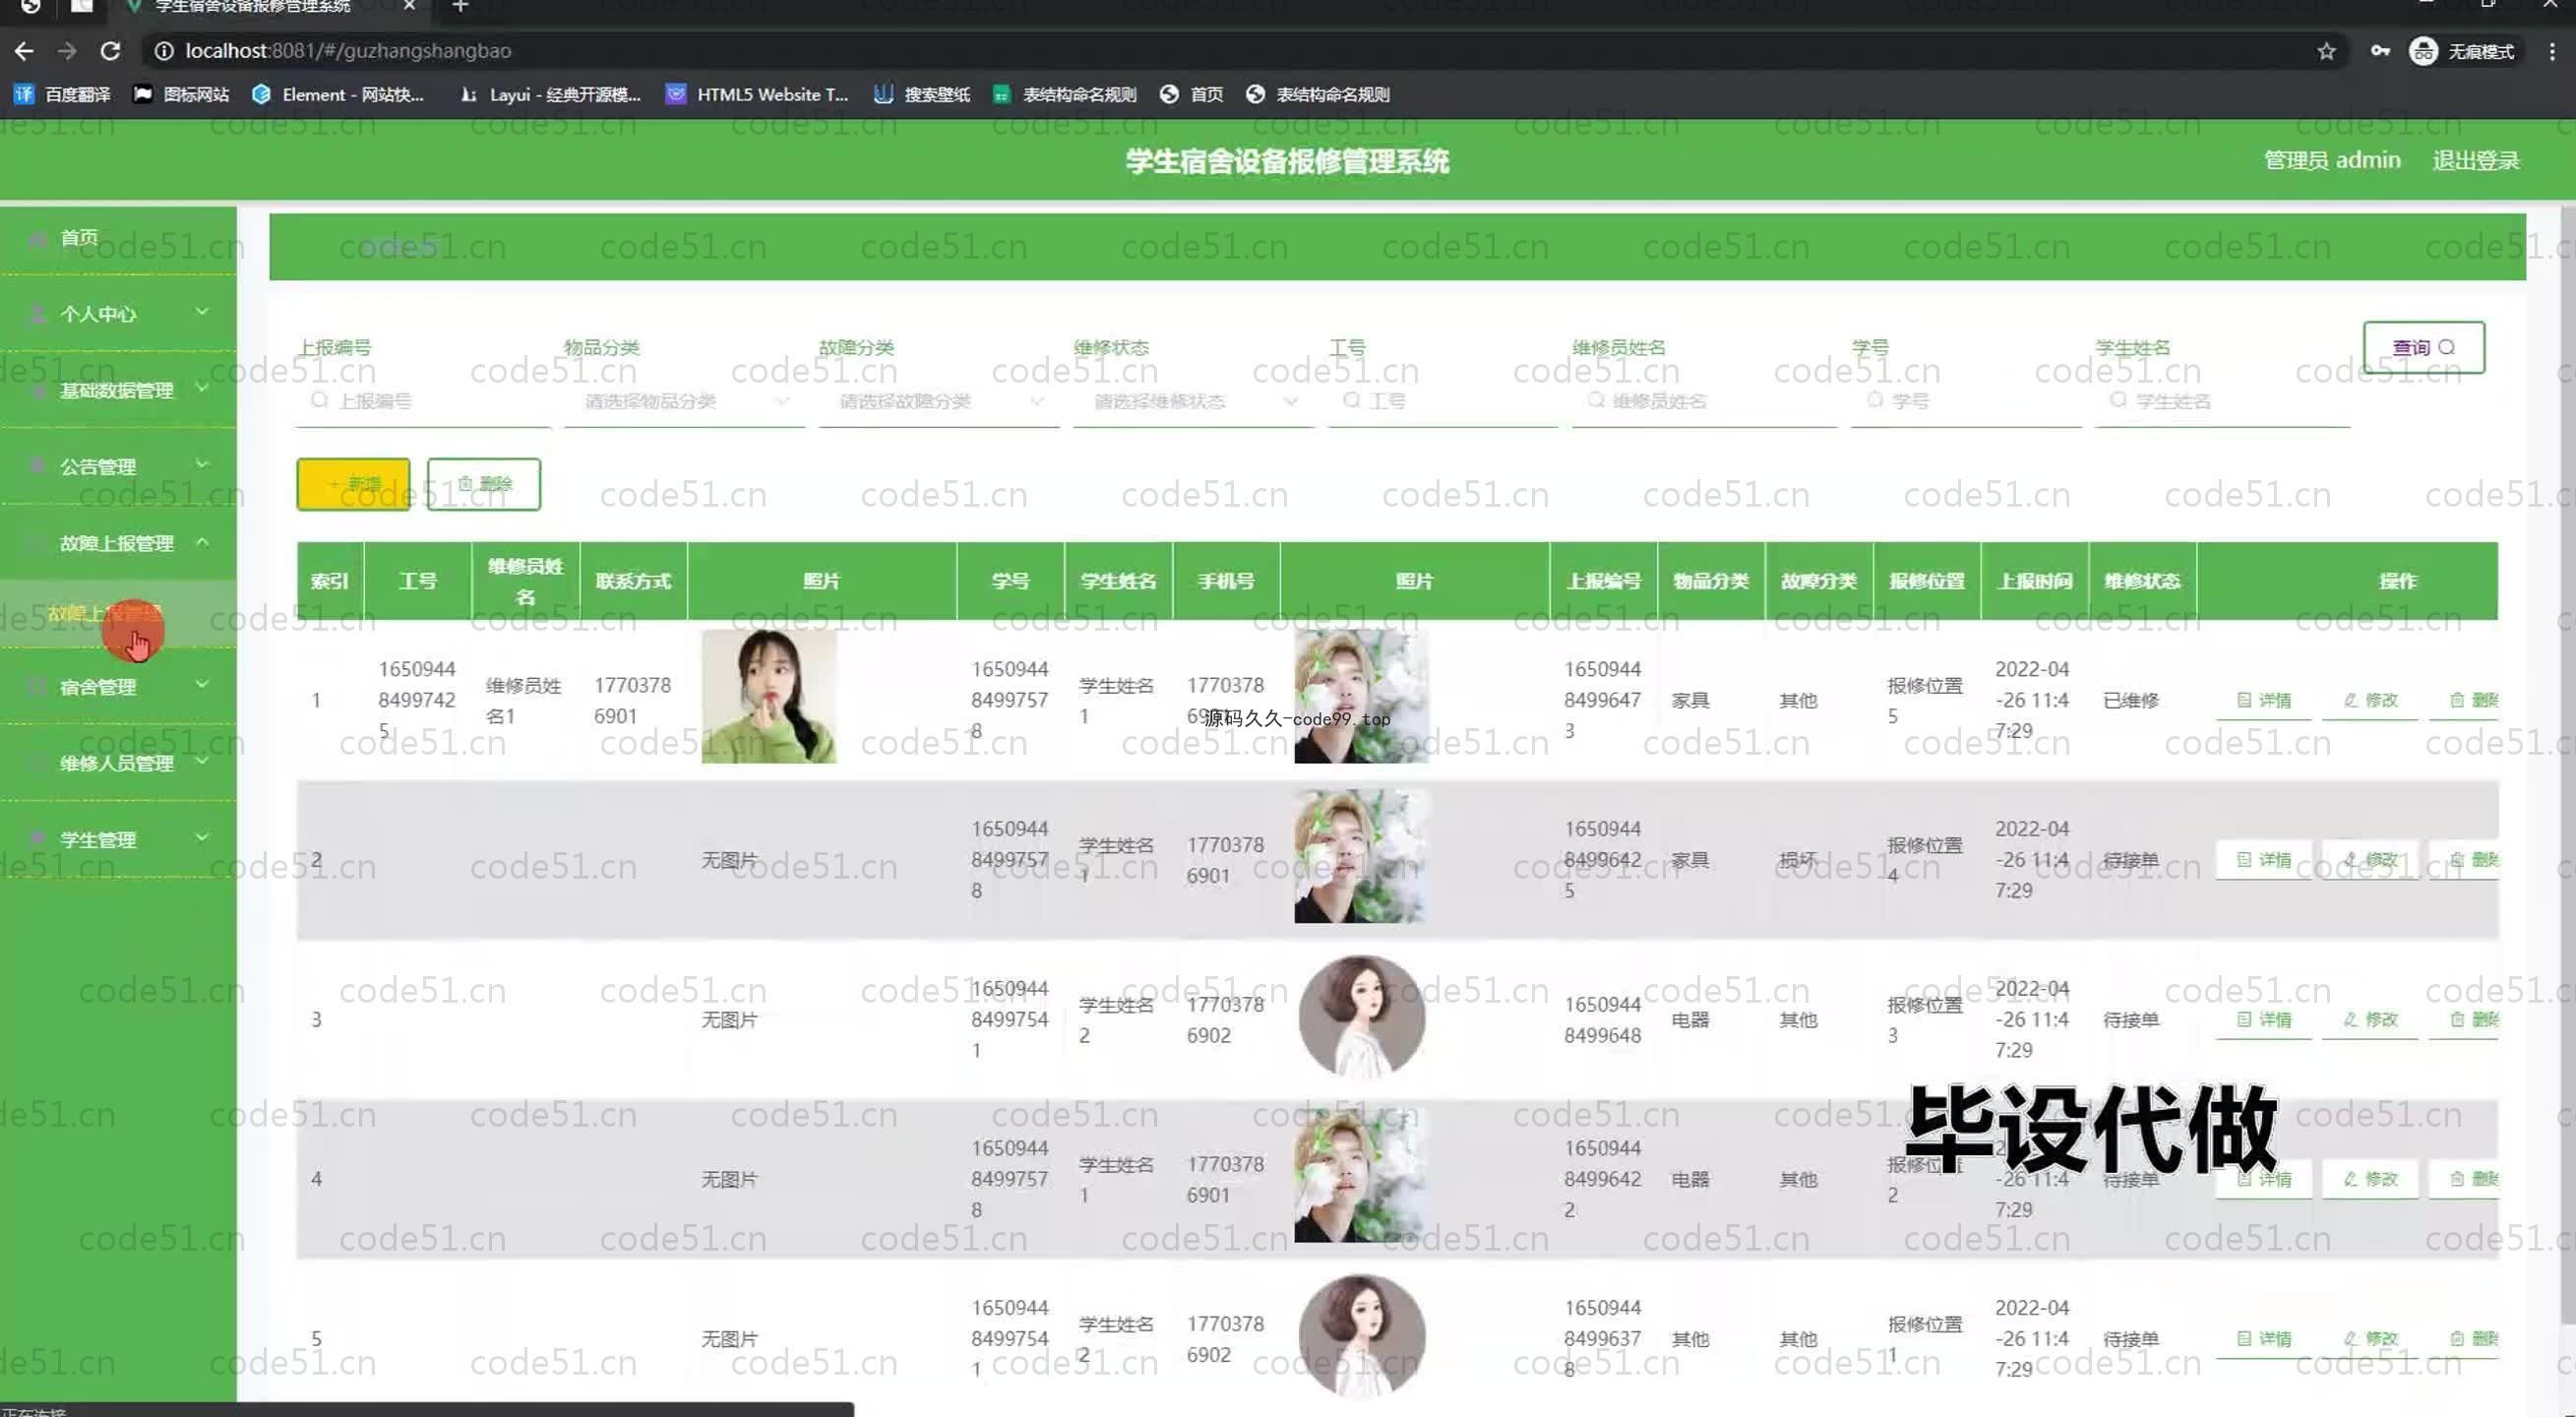
Task: Open the 首页 bookmark
Action: pyautogui.click(x=1192, y=94)
